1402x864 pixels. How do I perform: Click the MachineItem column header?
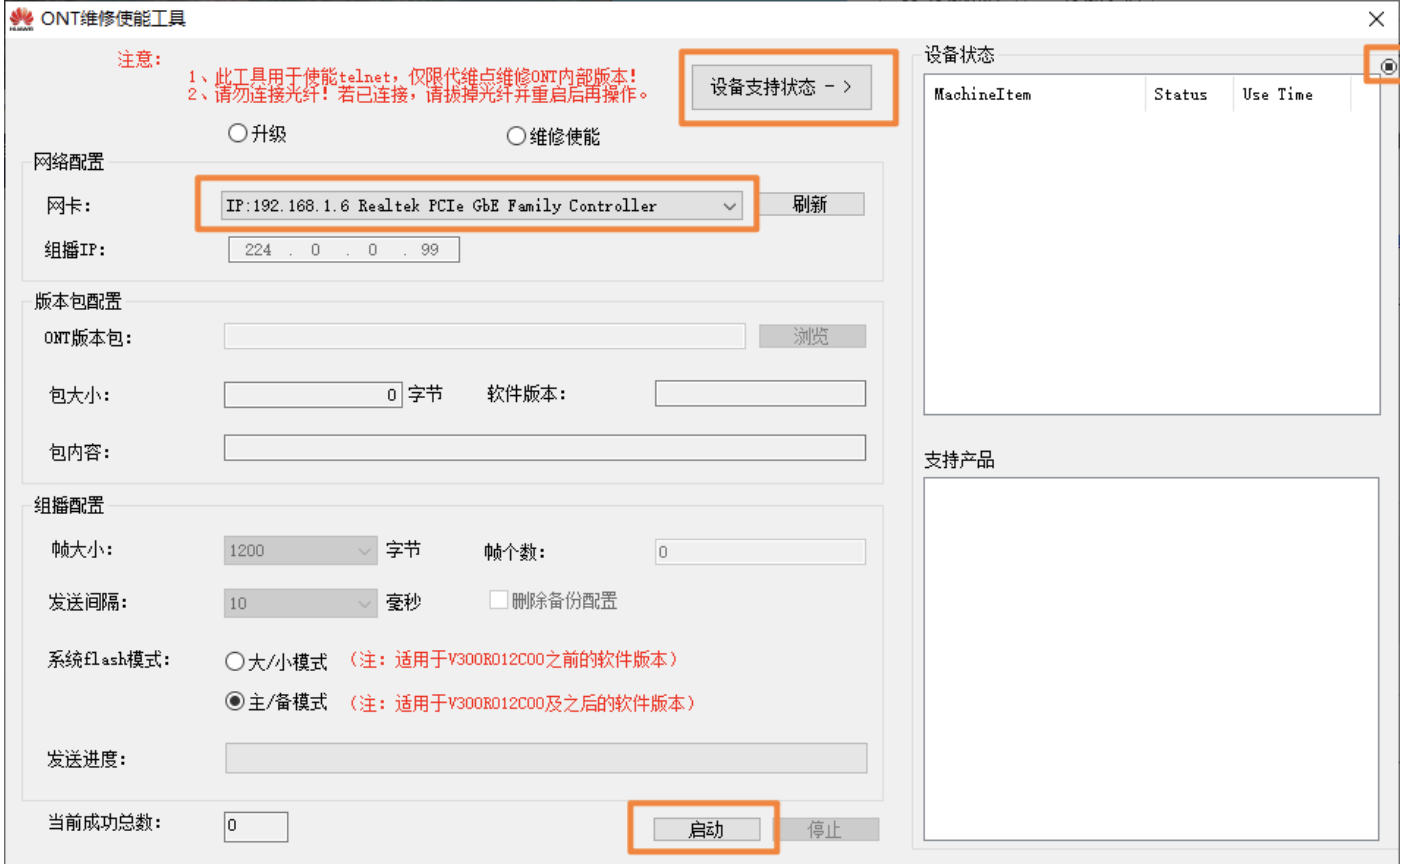coord(1035,94)
